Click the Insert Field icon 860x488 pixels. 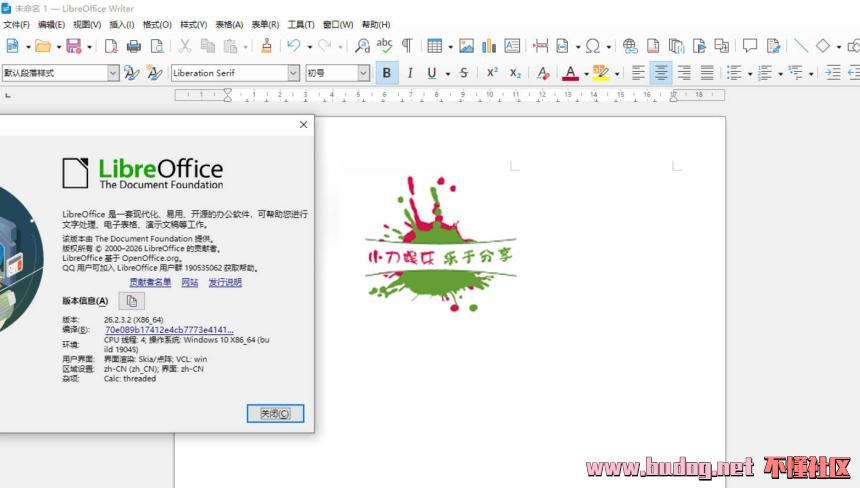coord(563,46)
